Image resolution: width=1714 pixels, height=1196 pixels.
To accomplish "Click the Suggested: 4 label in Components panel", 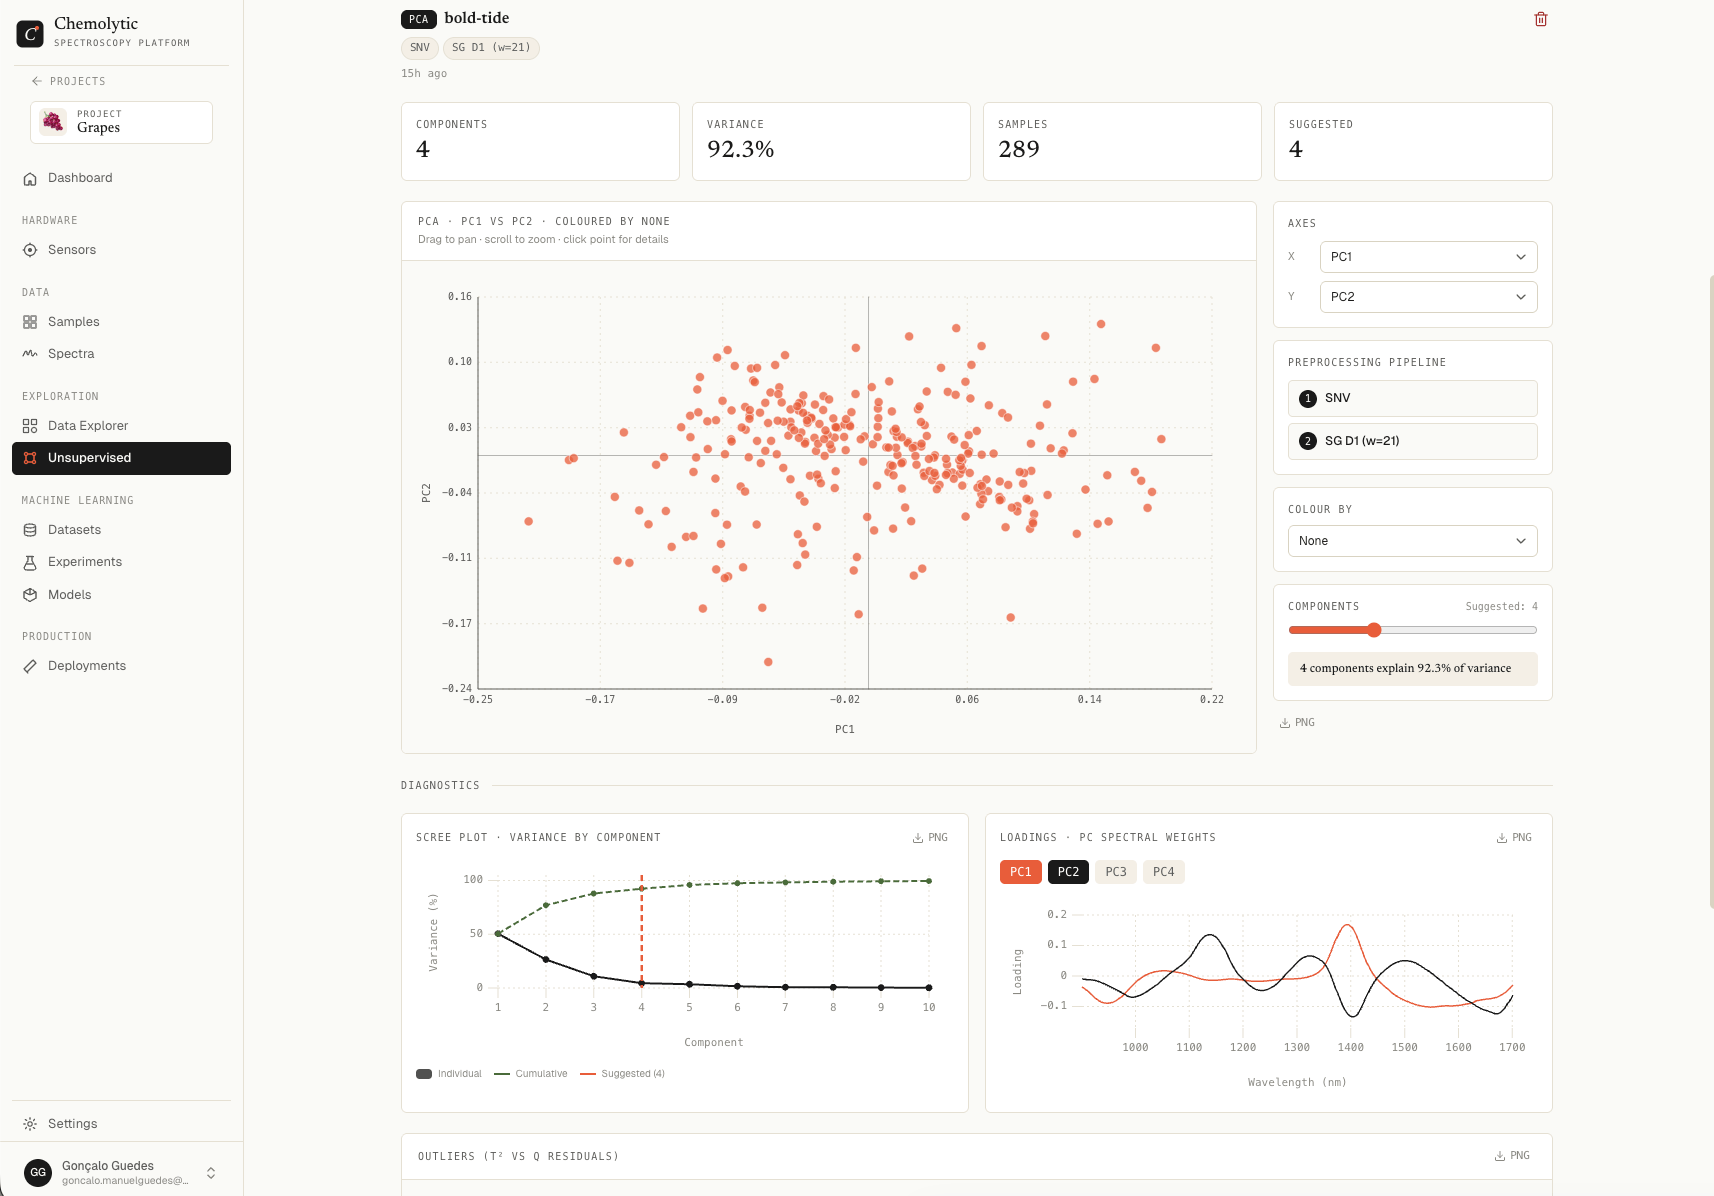I will click(1501, 607).
